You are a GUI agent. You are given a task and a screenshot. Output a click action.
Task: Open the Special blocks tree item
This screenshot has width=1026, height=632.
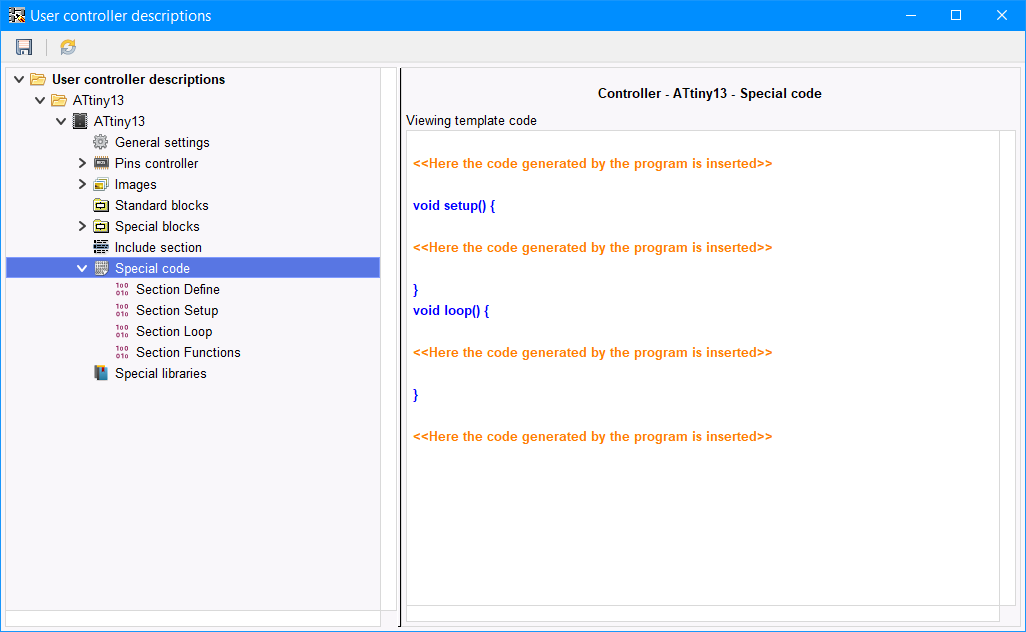157,226
